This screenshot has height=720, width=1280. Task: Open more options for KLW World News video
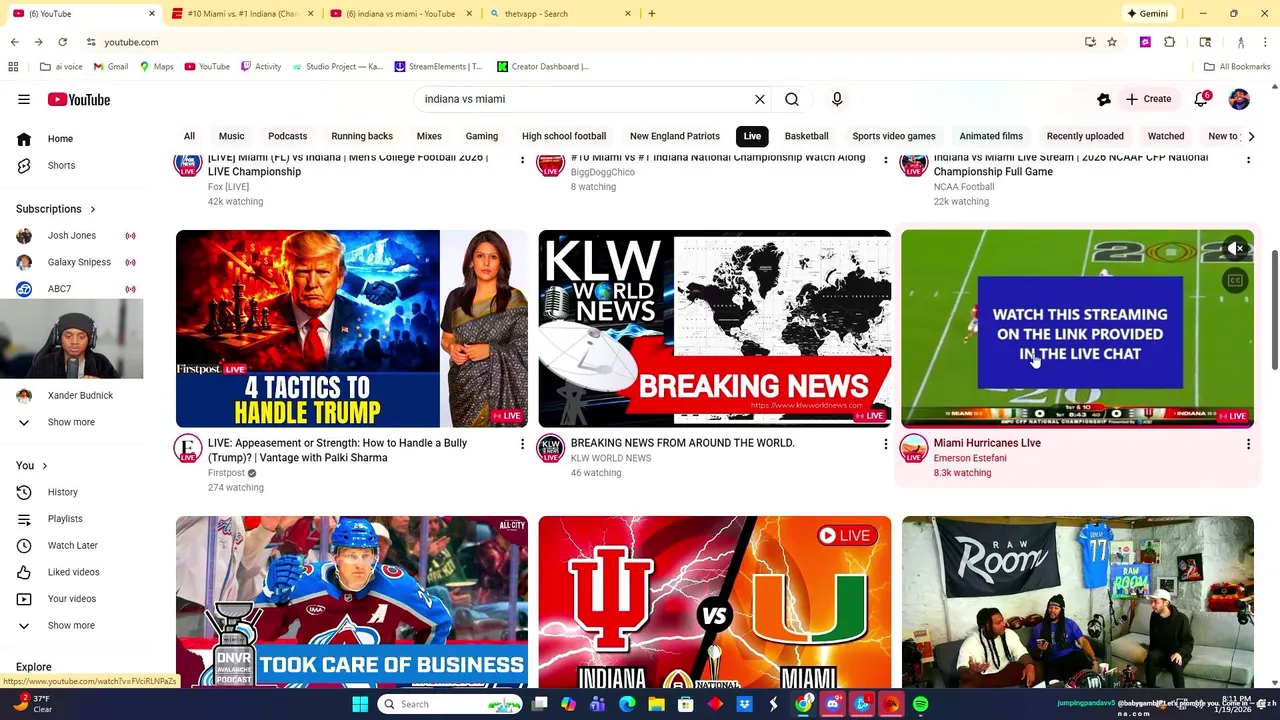pyautogui.click(x=885, y=443)
